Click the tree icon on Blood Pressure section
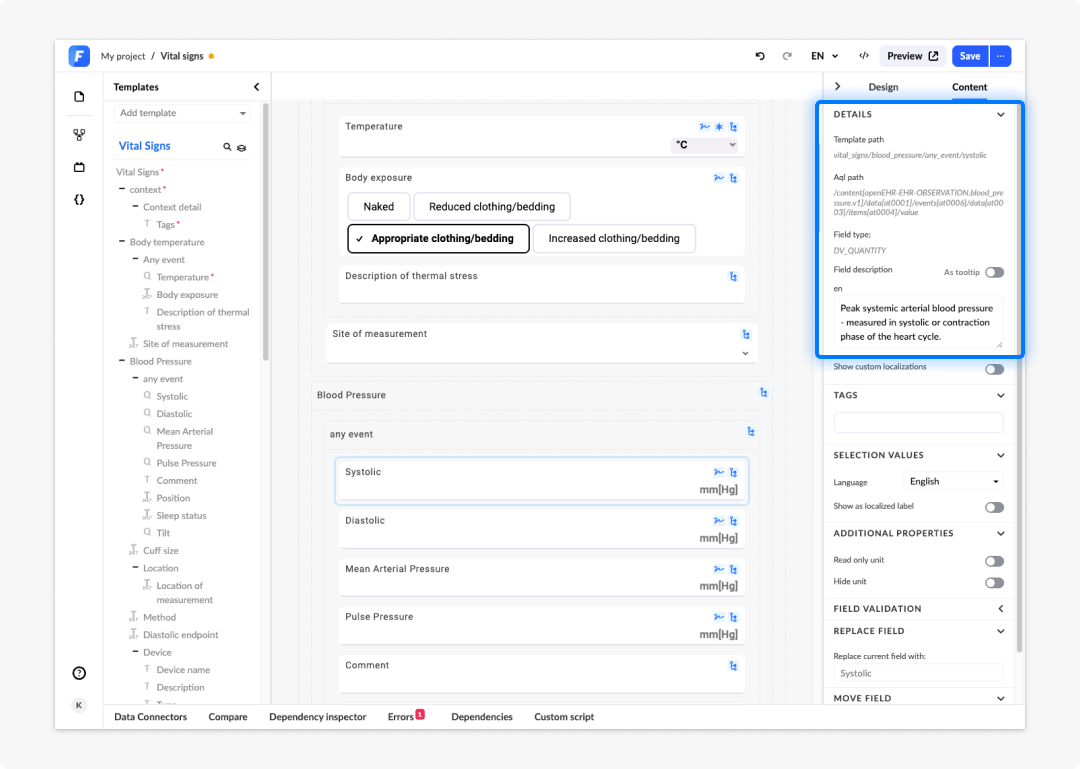Image resolution: width=1080 pixels, height=769 pixels. pos(763,392)
